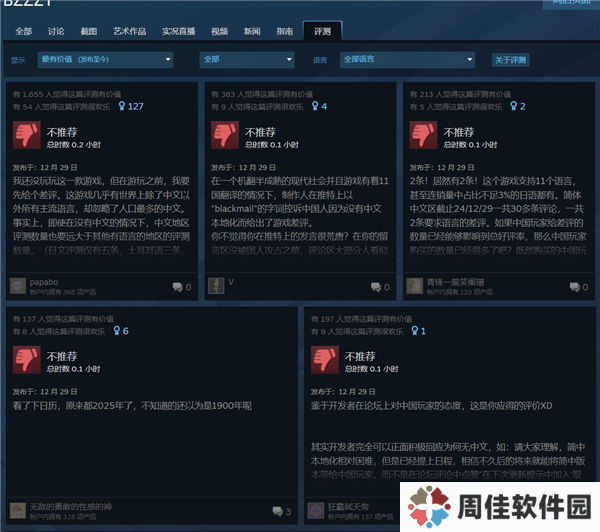
Task: Click 有 213 人觉得这篇评测有价值 text
Action: click(x=460, y=94)
